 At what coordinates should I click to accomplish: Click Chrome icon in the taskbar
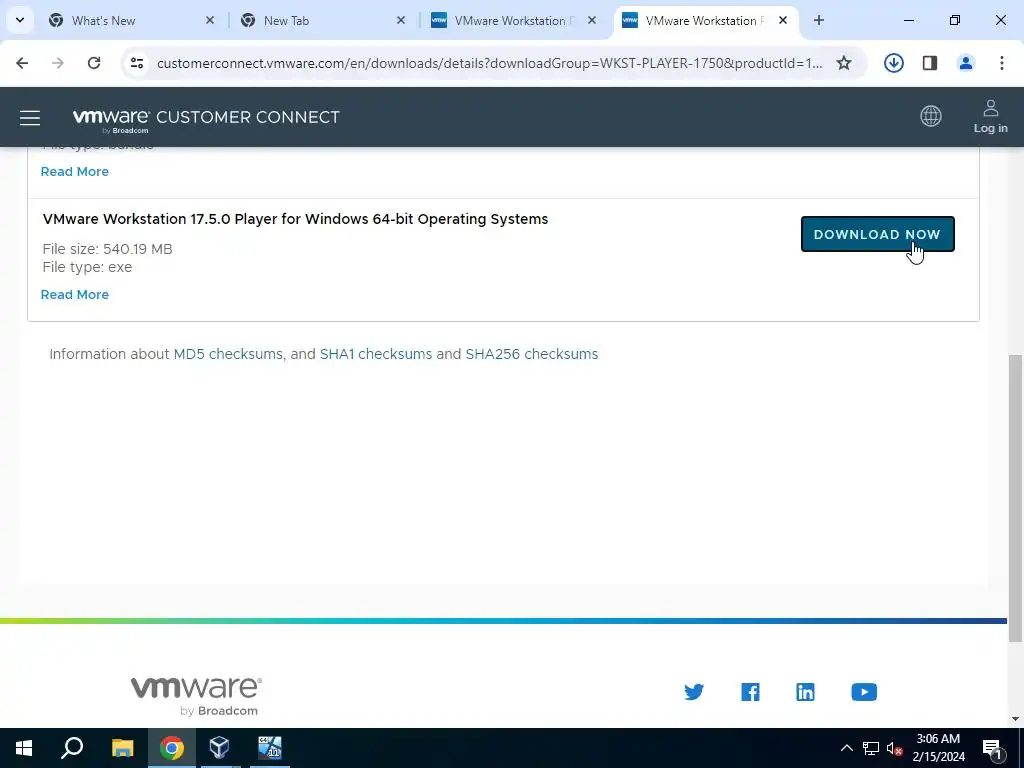pos(172,748)
